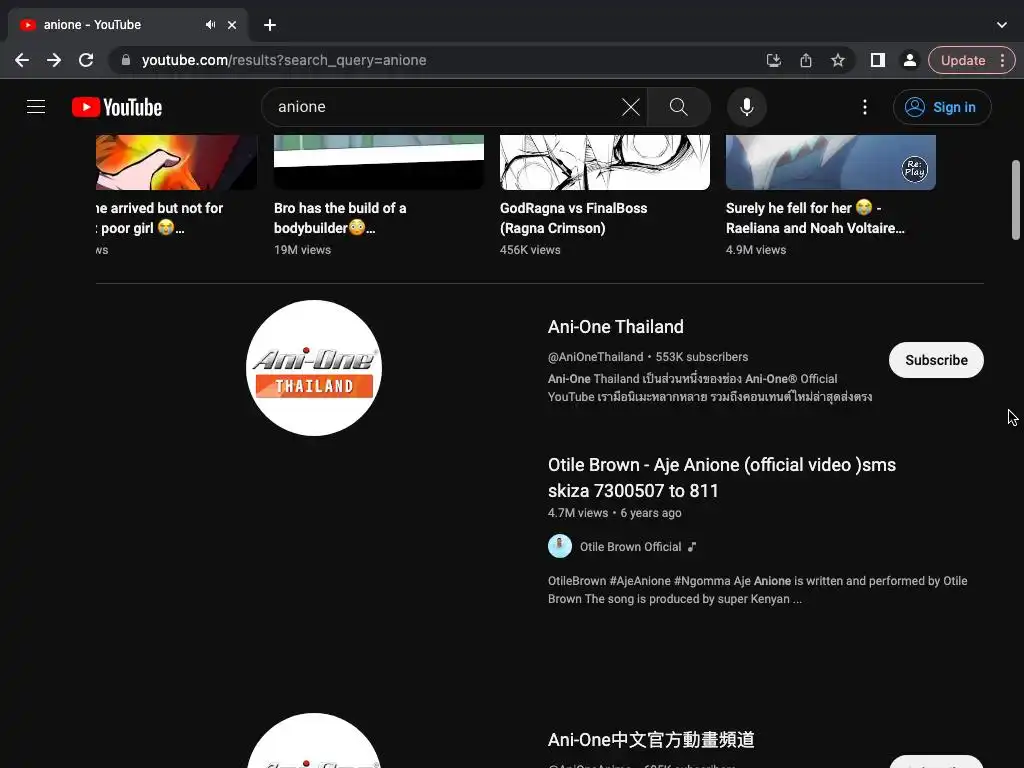Click @AniOneThailand handle text
This screenshot has width=1024, height=768.
(596, 357)
